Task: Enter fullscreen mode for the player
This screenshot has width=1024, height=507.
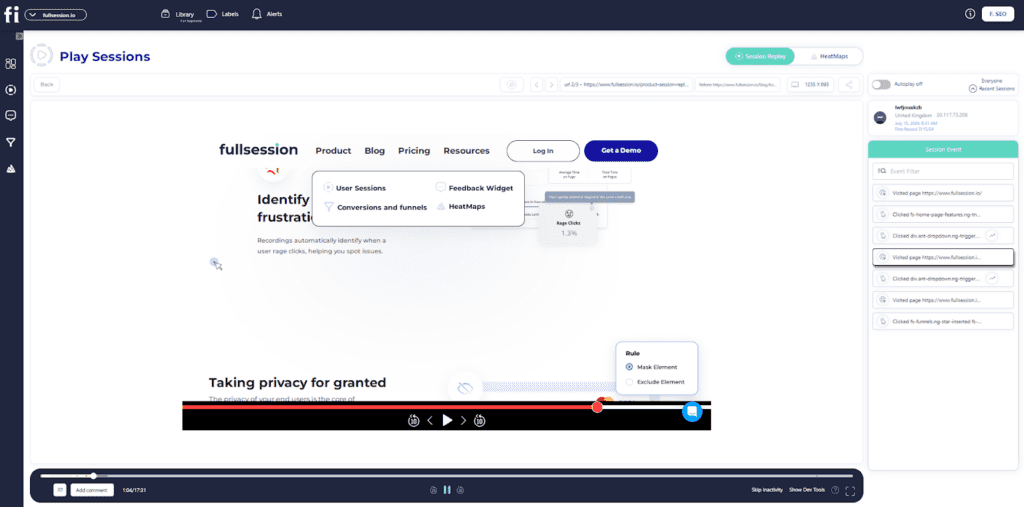Action: point(850,490)
